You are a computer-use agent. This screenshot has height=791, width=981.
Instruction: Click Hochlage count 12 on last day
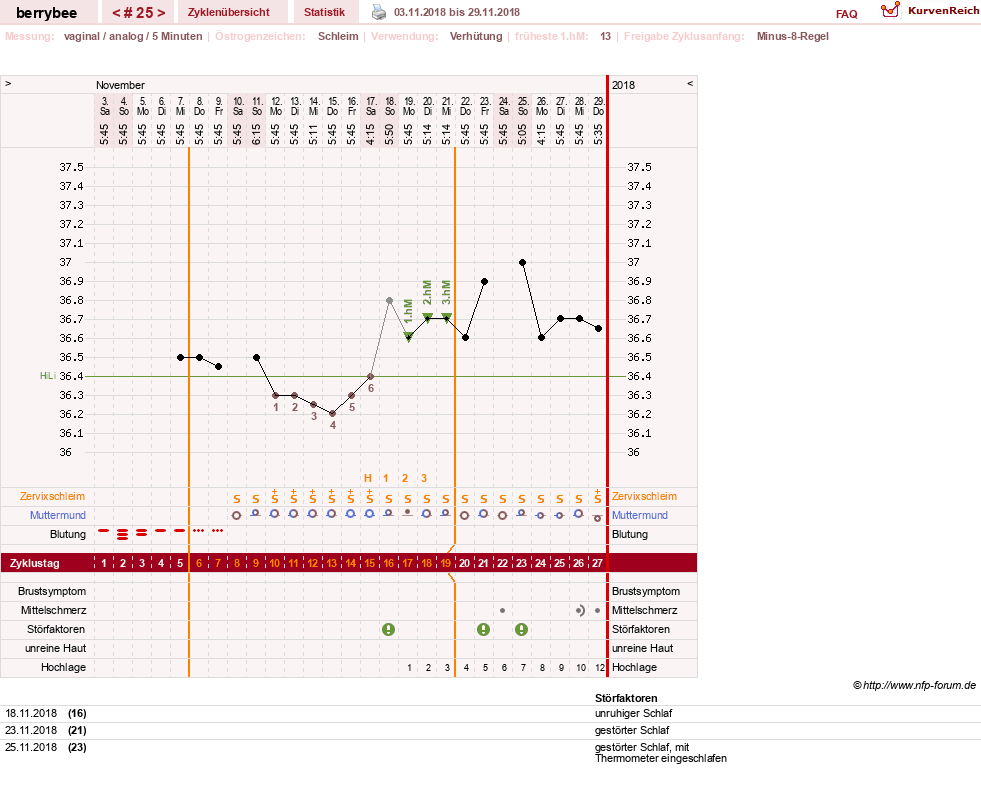click(x=600, y=668)
